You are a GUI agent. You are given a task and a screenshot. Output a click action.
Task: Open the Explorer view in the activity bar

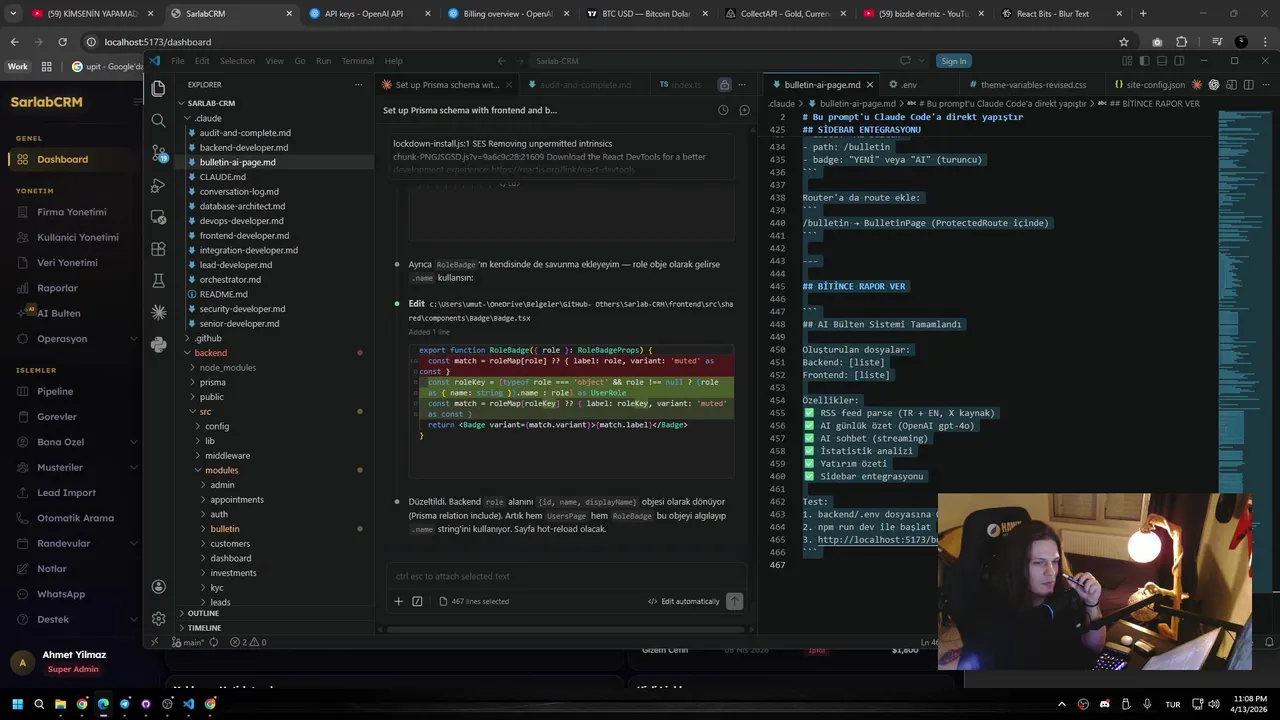point(158,88)
